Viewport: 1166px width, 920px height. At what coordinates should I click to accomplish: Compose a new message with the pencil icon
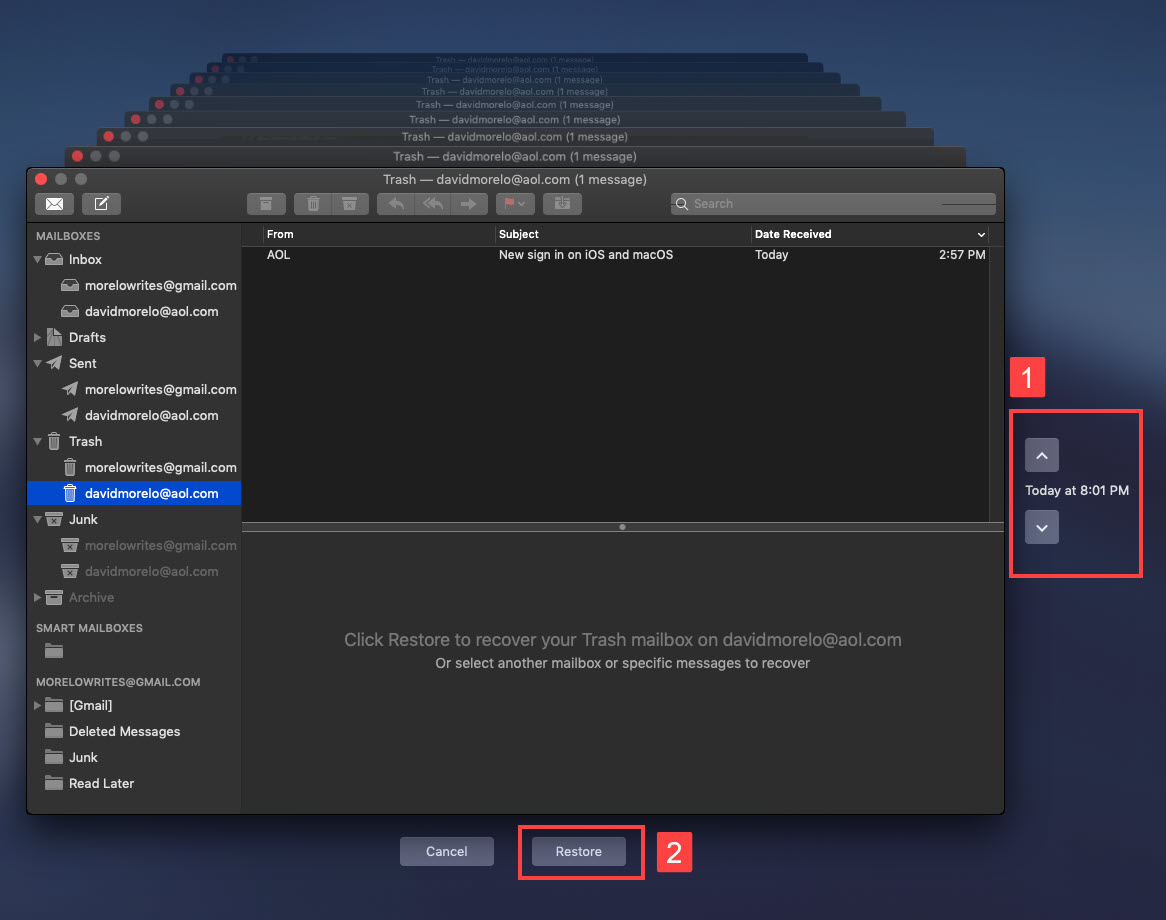101,204
